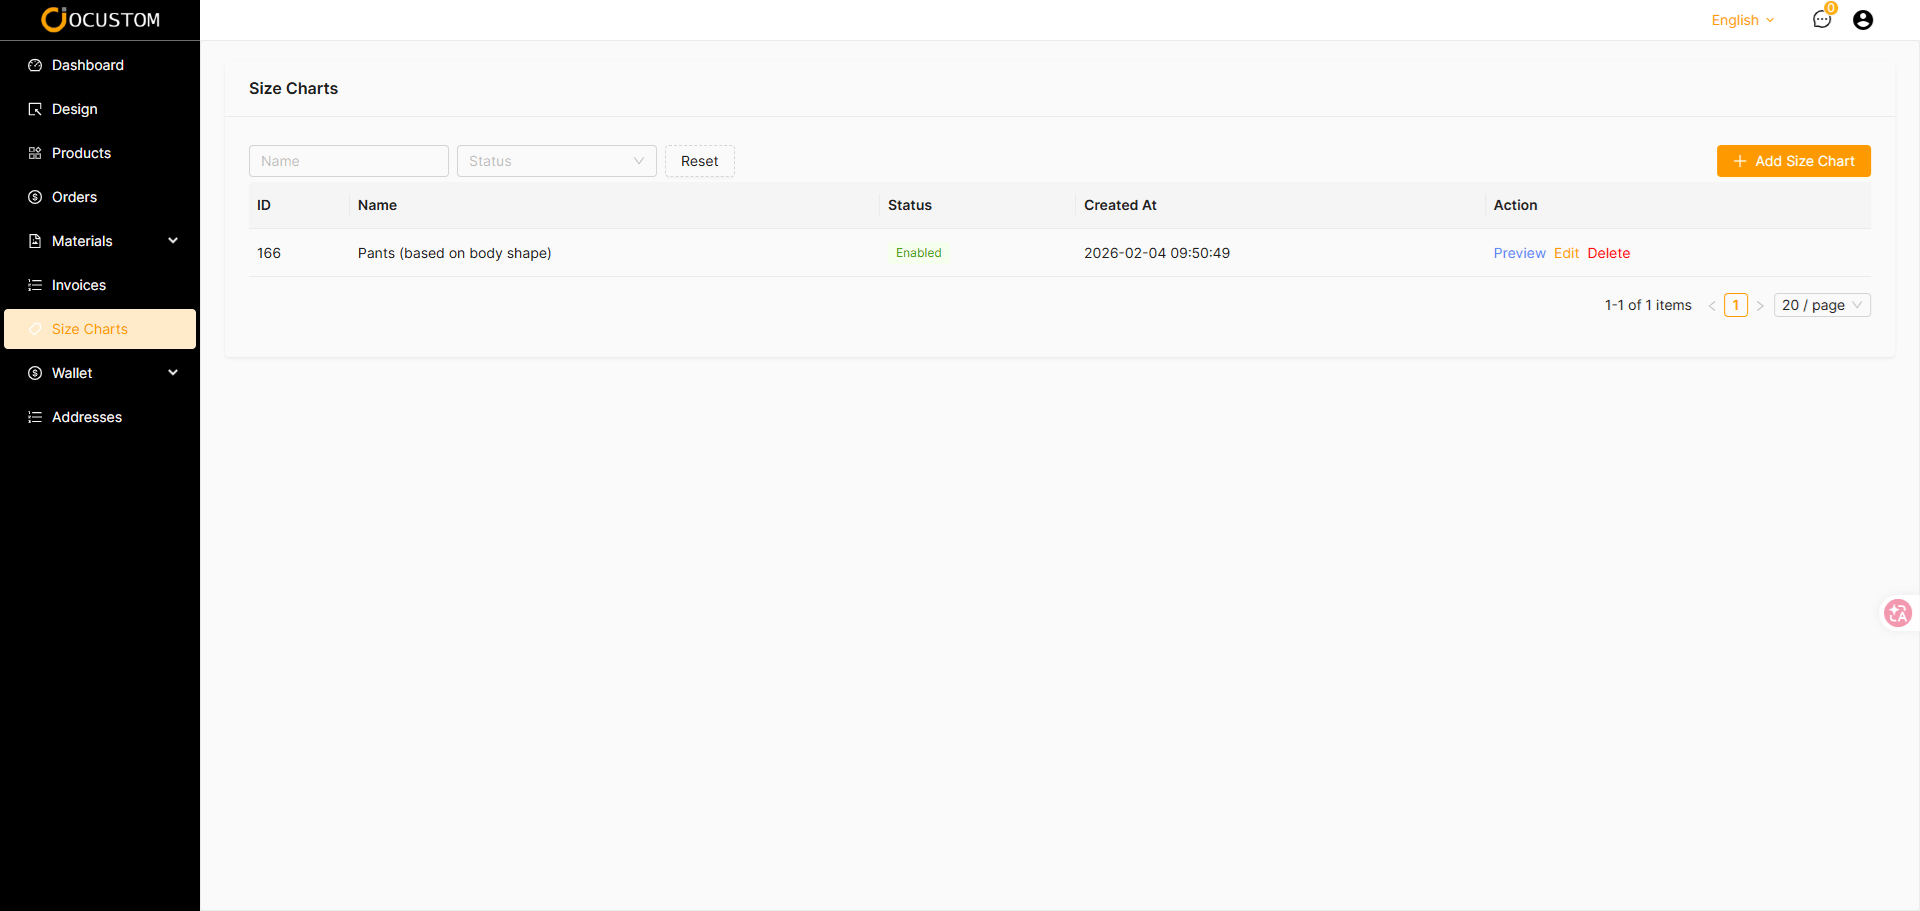Expand the Materials submenu chevron

[x=173, y=241]
